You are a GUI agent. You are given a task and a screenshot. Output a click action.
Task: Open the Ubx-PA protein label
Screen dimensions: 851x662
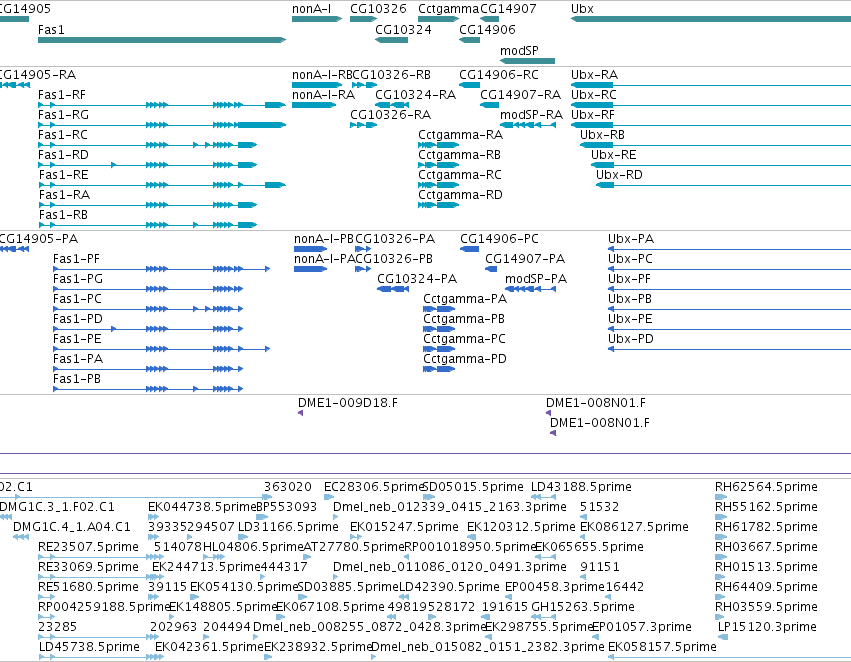coord(631,239)
